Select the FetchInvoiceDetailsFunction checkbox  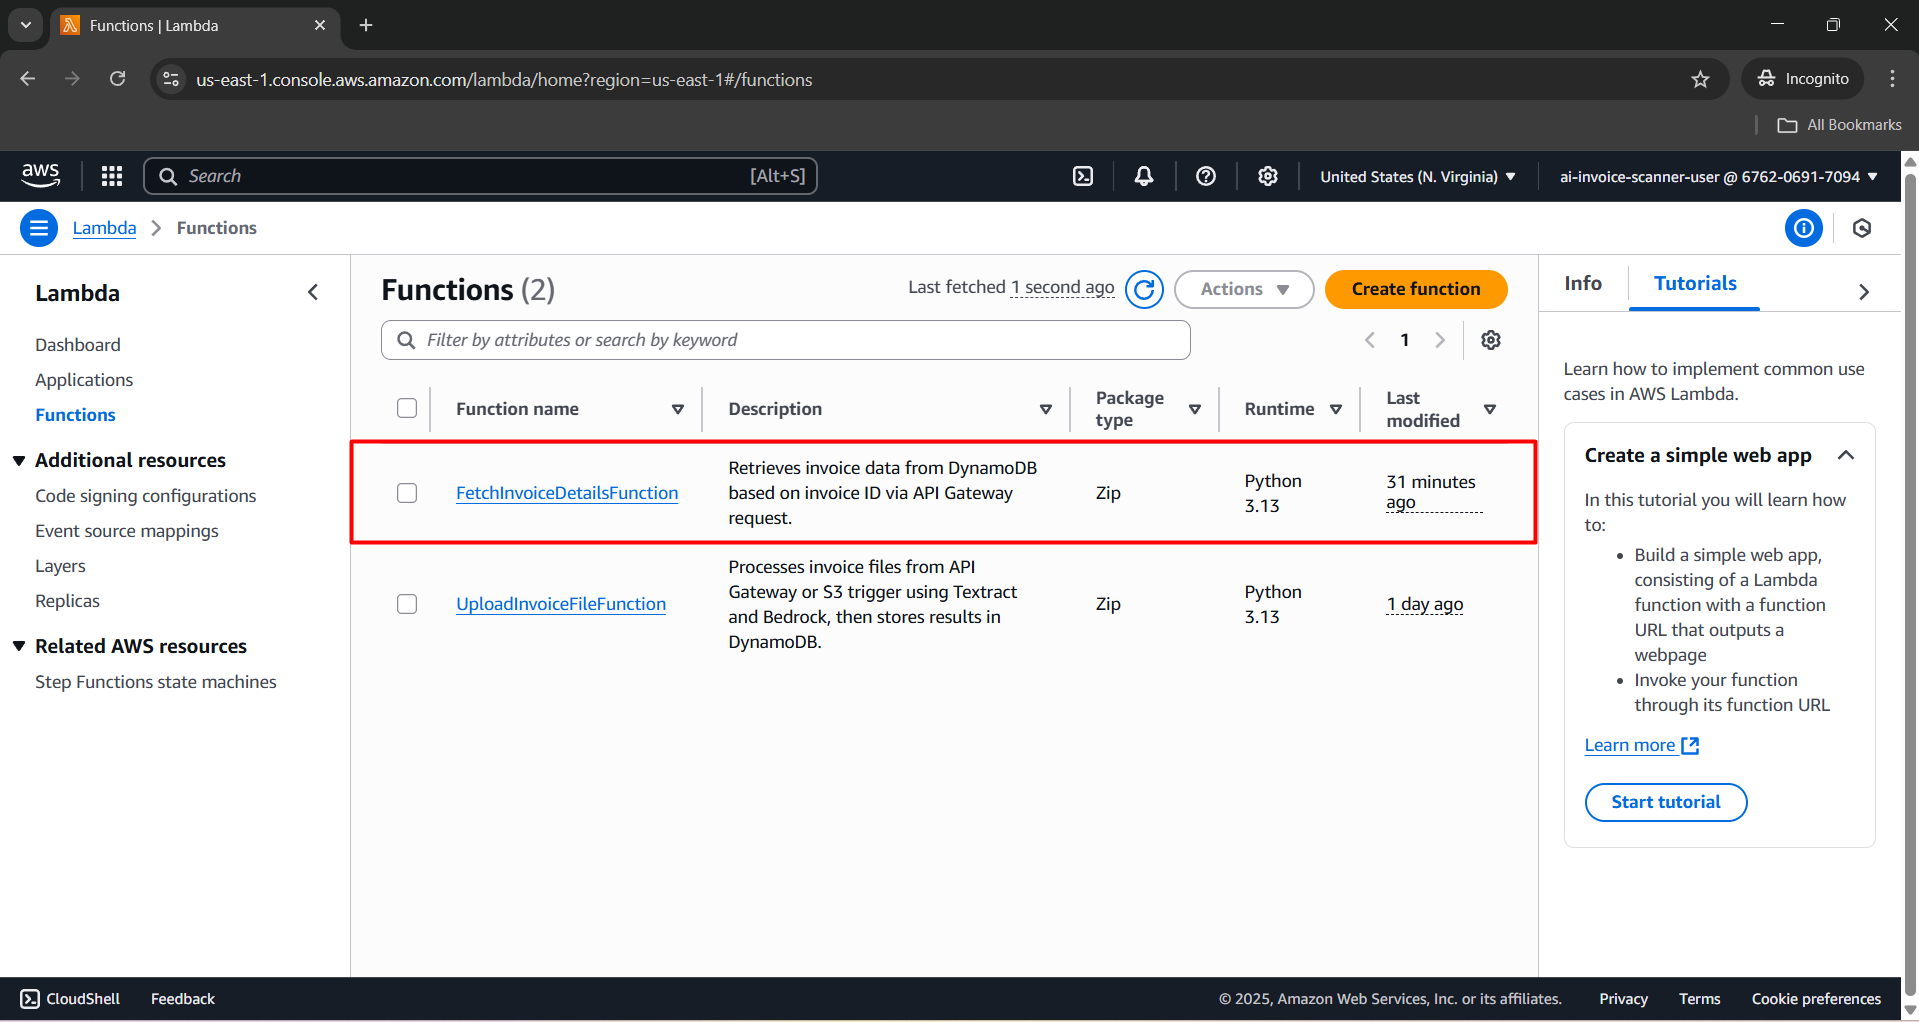407,493
